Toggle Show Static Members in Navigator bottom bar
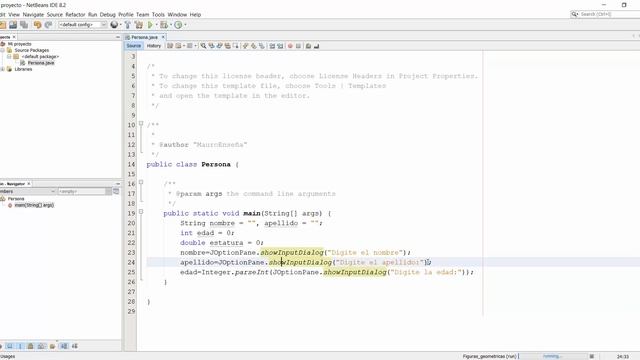The image size is (640, 360). [20, 346]
